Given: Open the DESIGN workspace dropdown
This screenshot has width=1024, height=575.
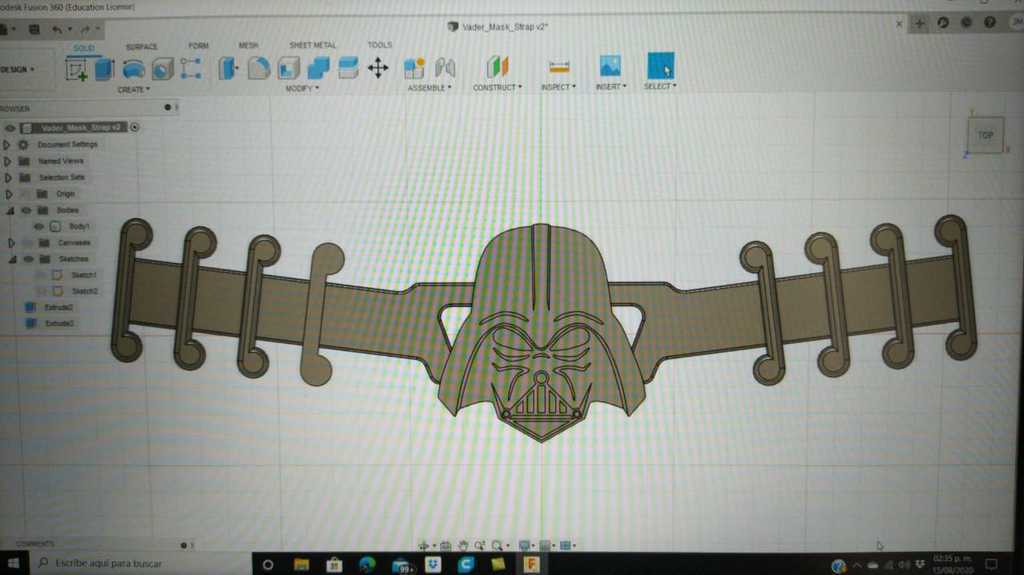Looking at the screenshot, I should (x=18, y=69).
